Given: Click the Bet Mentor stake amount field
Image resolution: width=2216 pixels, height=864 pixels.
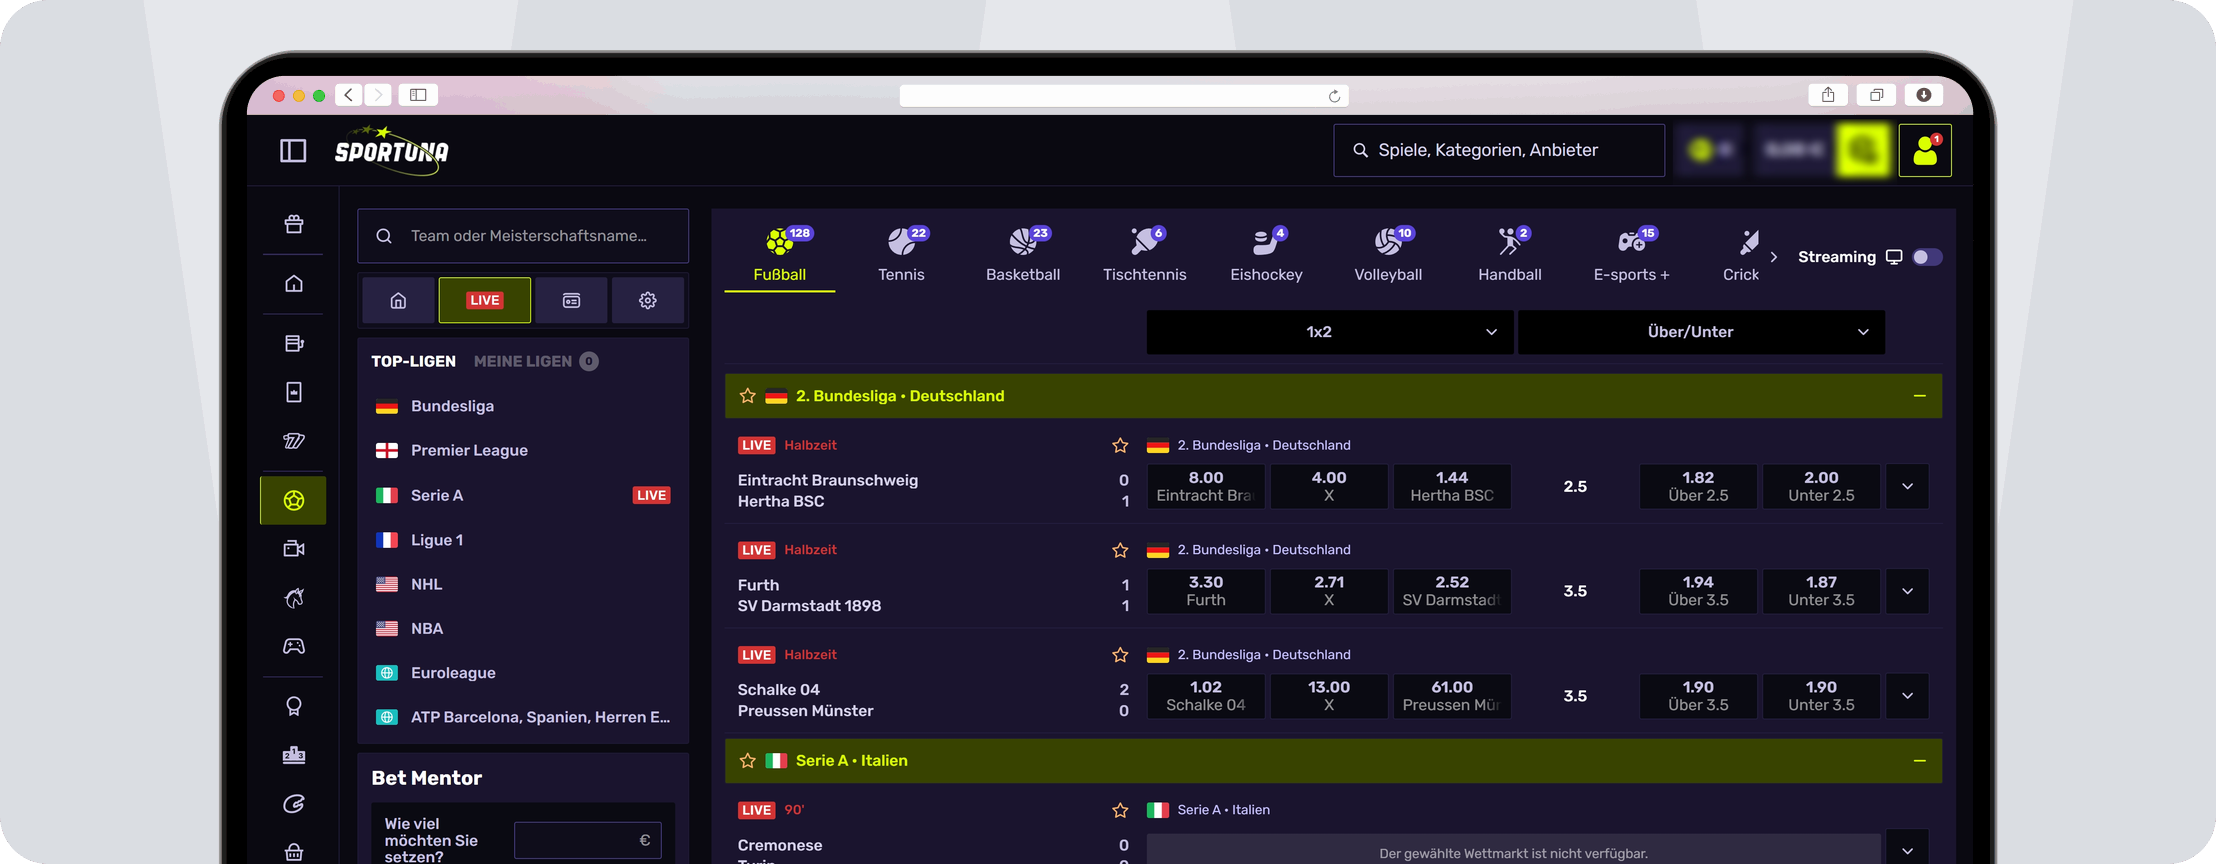Looking at the screenshot, I should pos(588,840).
